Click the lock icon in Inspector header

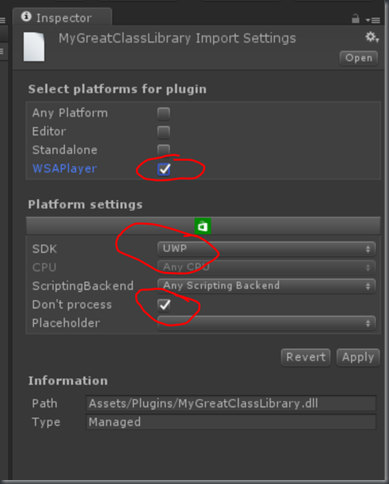click(356, 19)
